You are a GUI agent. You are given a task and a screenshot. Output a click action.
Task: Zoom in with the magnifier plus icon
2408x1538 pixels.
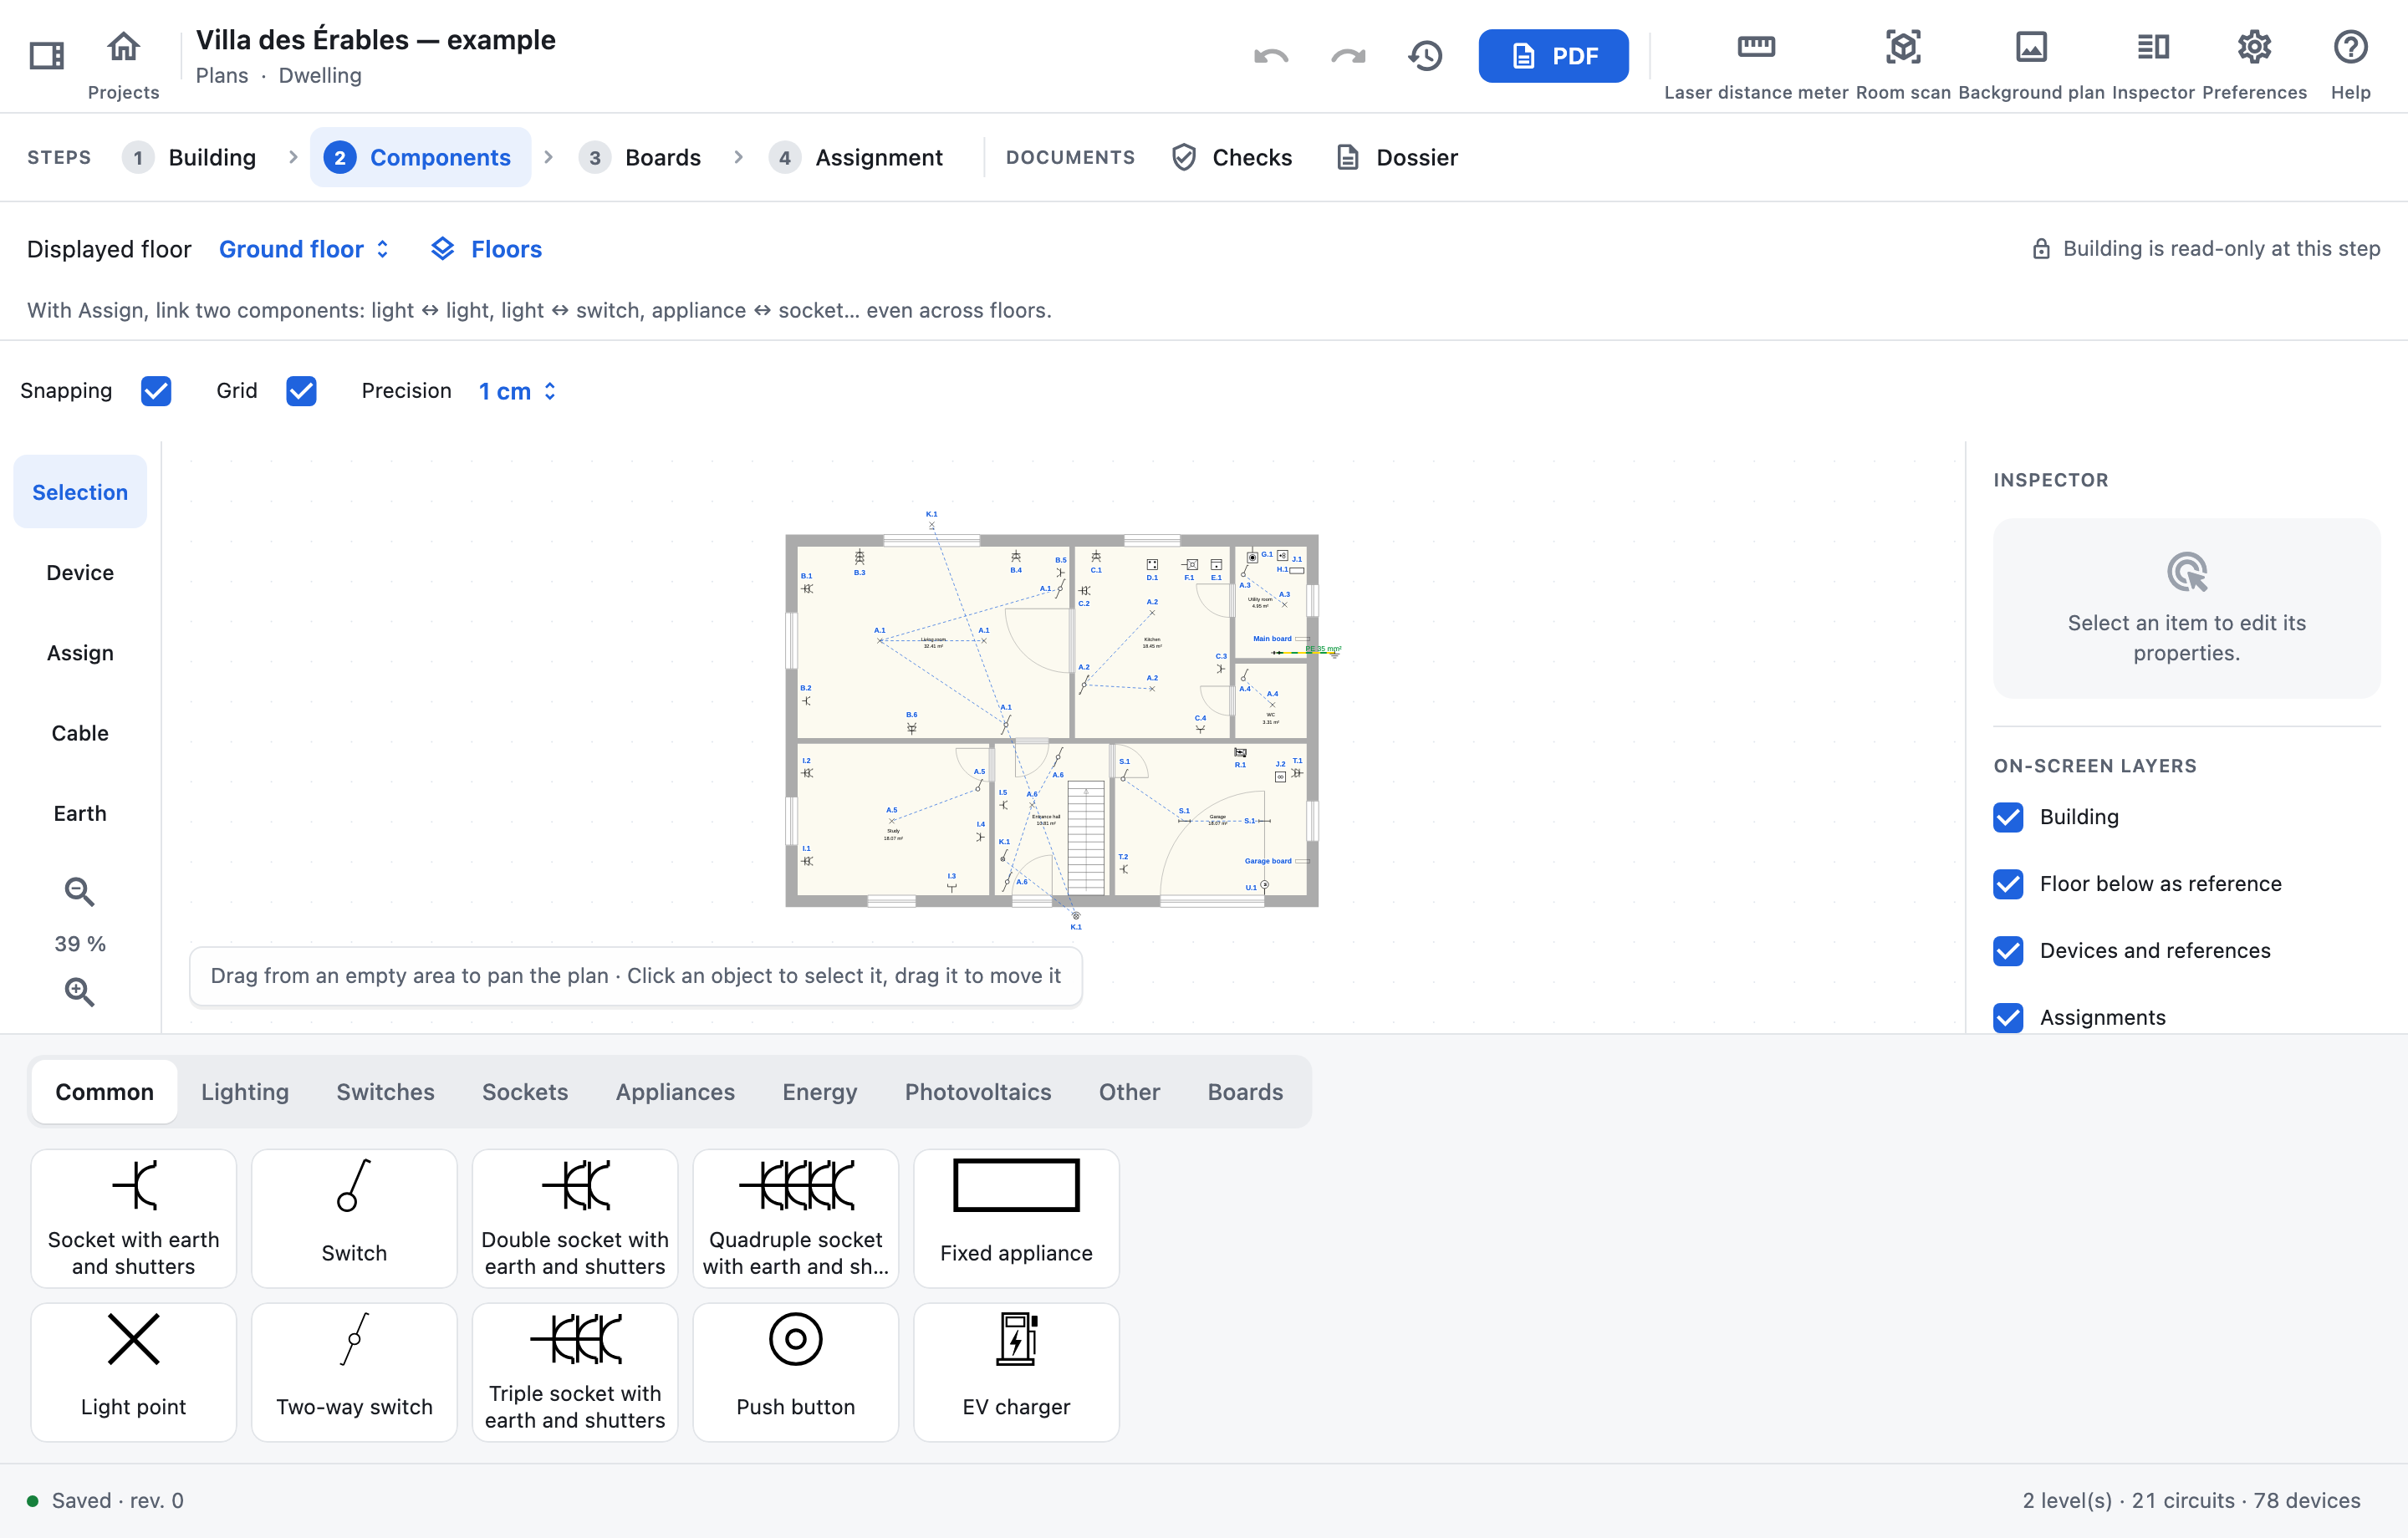point(80,991)
